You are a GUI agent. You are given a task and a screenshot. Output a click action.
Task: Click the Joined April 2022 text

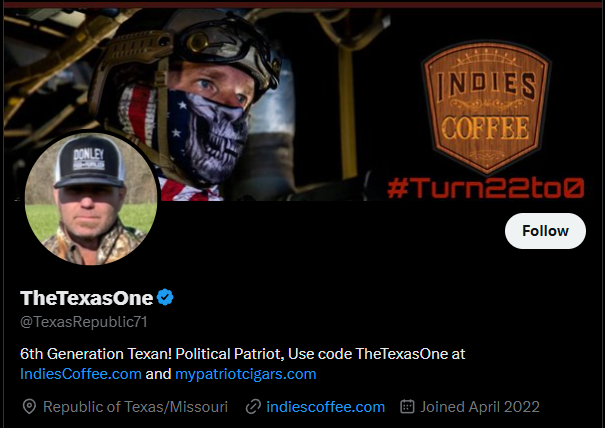pos(480,407)
